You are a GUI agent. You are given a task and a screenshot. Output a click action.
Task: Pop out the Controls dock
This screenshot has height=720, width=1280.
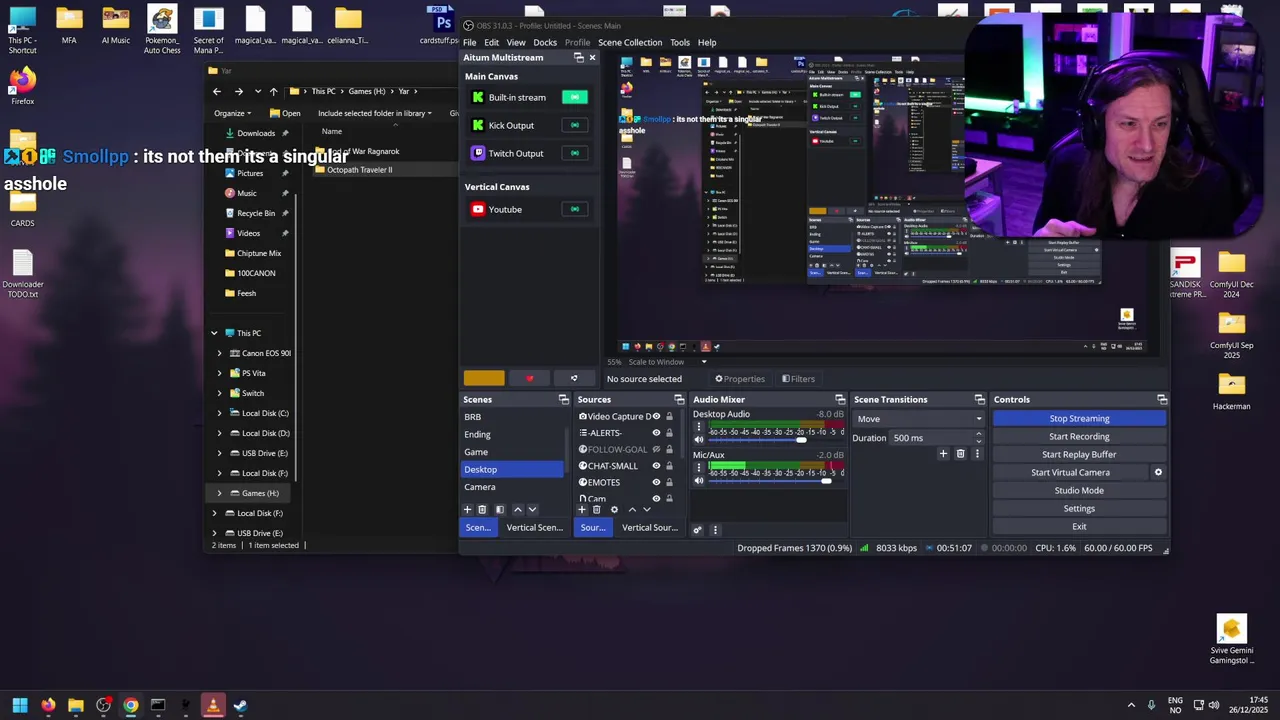(1161, 399)
